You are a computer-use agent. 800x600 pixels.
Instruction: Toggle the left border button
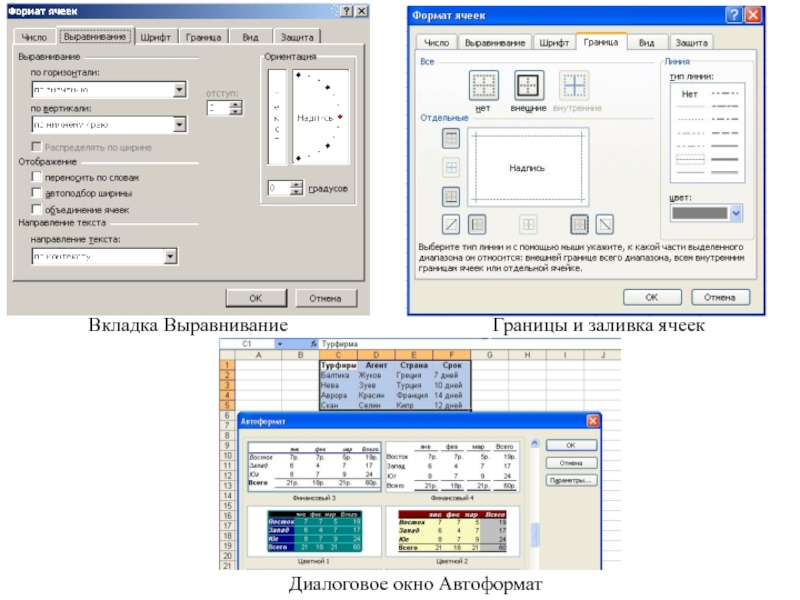(x=477, y=224)
